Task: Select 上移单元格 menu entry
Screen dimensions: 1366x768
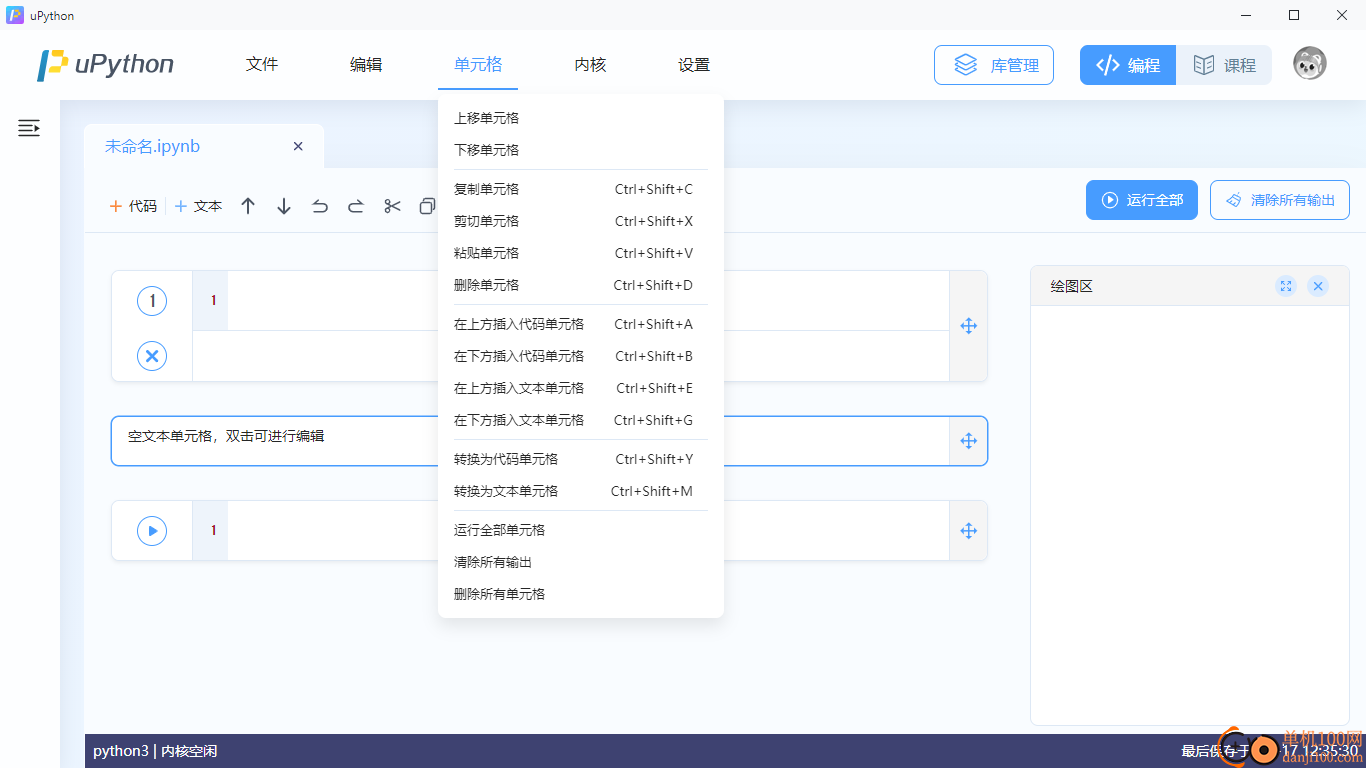Action: 580,118
